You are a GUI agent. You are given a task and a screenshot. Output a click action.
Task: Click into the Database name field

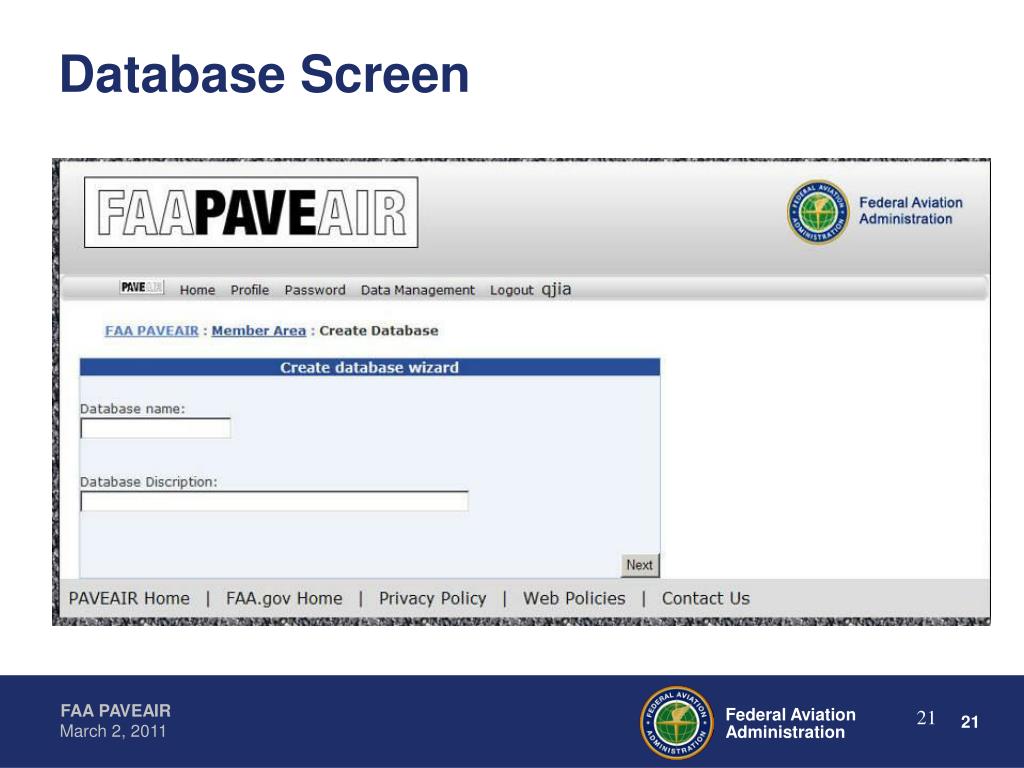click(x=155, y=428)
